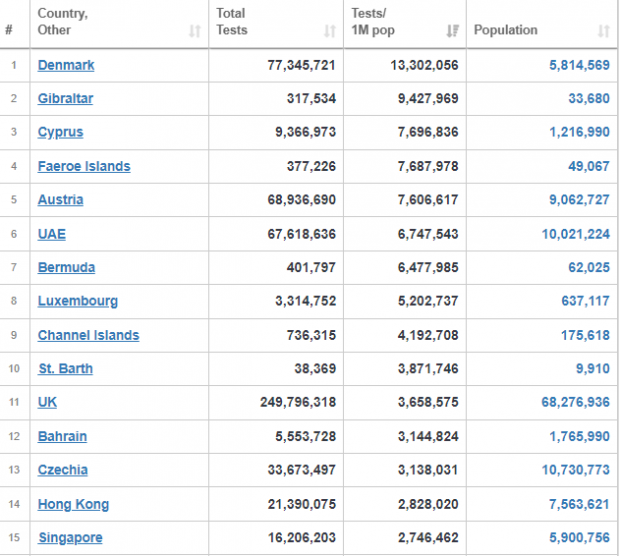Image resolution: width=620 pixels, height=556 pixels.
Task: Go to the UAE country page
Action: click(52, 234)
